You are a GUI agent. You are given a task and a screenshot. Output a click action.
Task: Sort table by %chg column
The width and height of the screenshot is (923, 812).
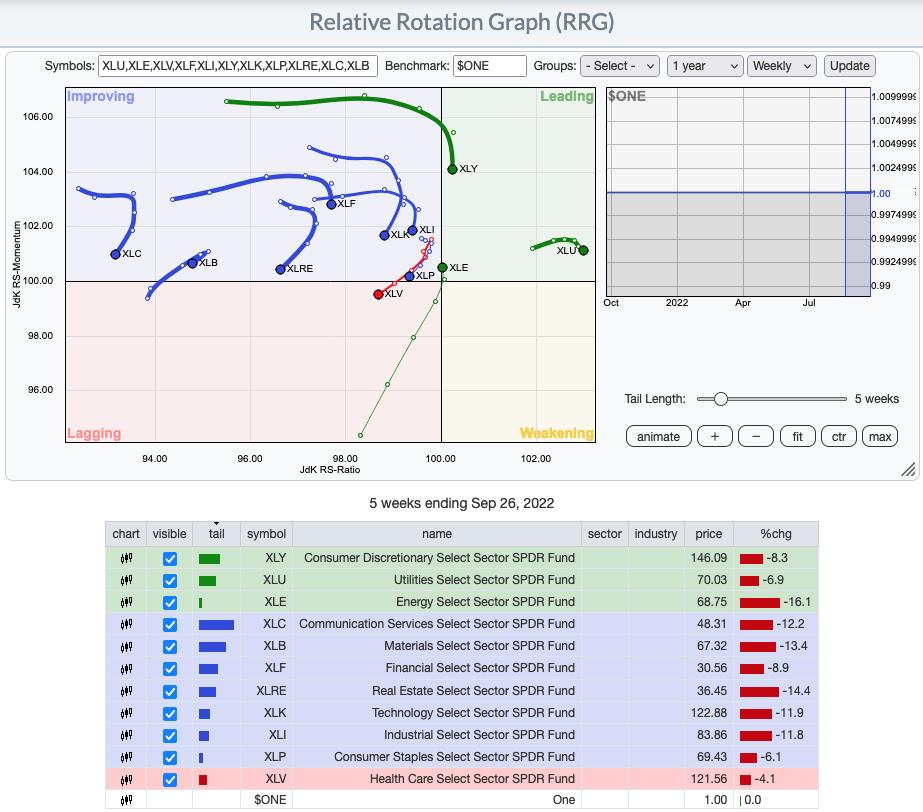click(776, 534)
